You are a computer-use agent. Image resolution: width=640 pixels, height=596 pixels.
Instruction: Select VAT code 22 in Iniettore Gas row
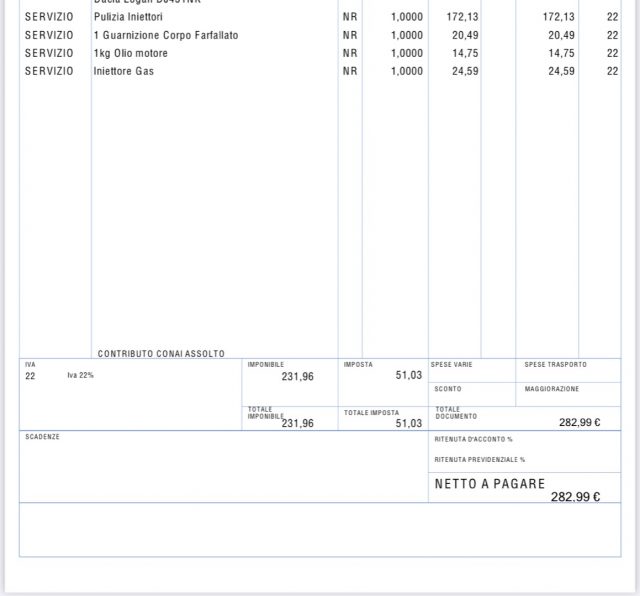[x=612, y=71]
